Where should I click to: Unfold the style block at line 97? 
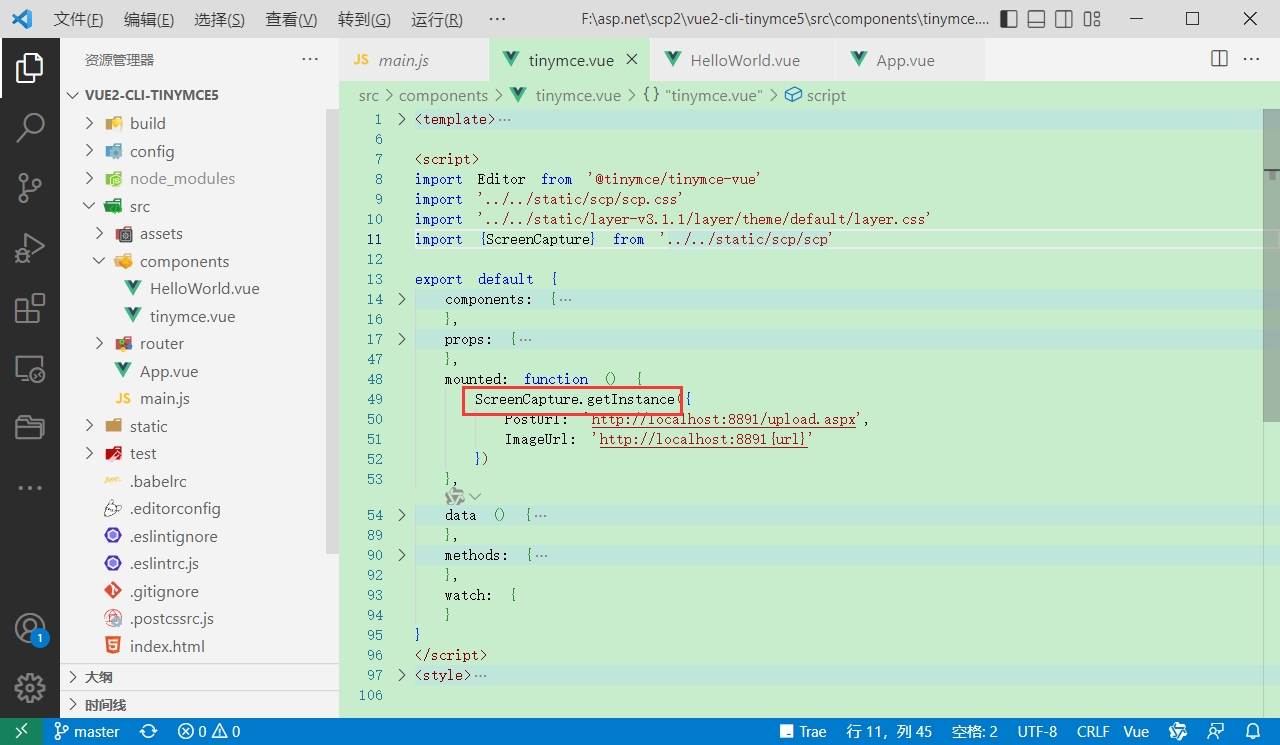click(402, 675)
